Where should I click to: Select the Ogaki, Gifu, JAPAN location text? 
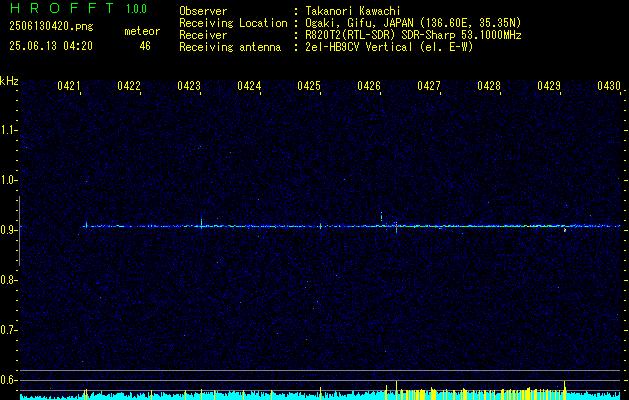413,23
